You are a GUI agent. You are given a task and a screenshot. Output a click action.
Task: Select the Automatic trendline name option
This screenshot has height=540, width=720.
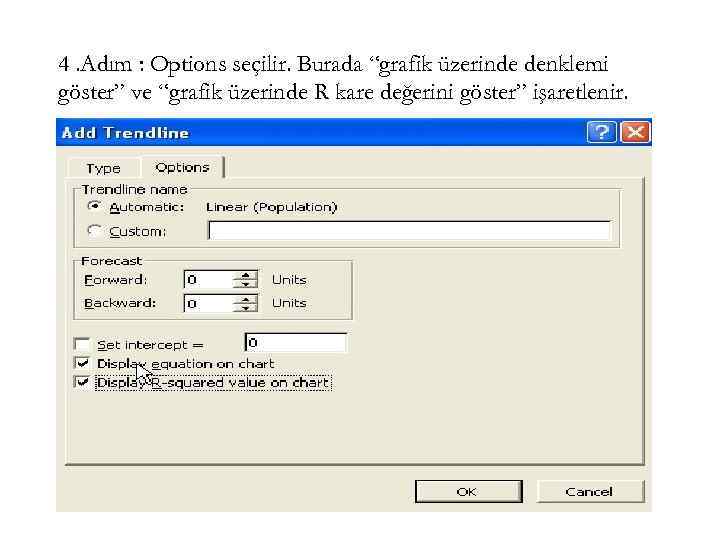point(94,207)
